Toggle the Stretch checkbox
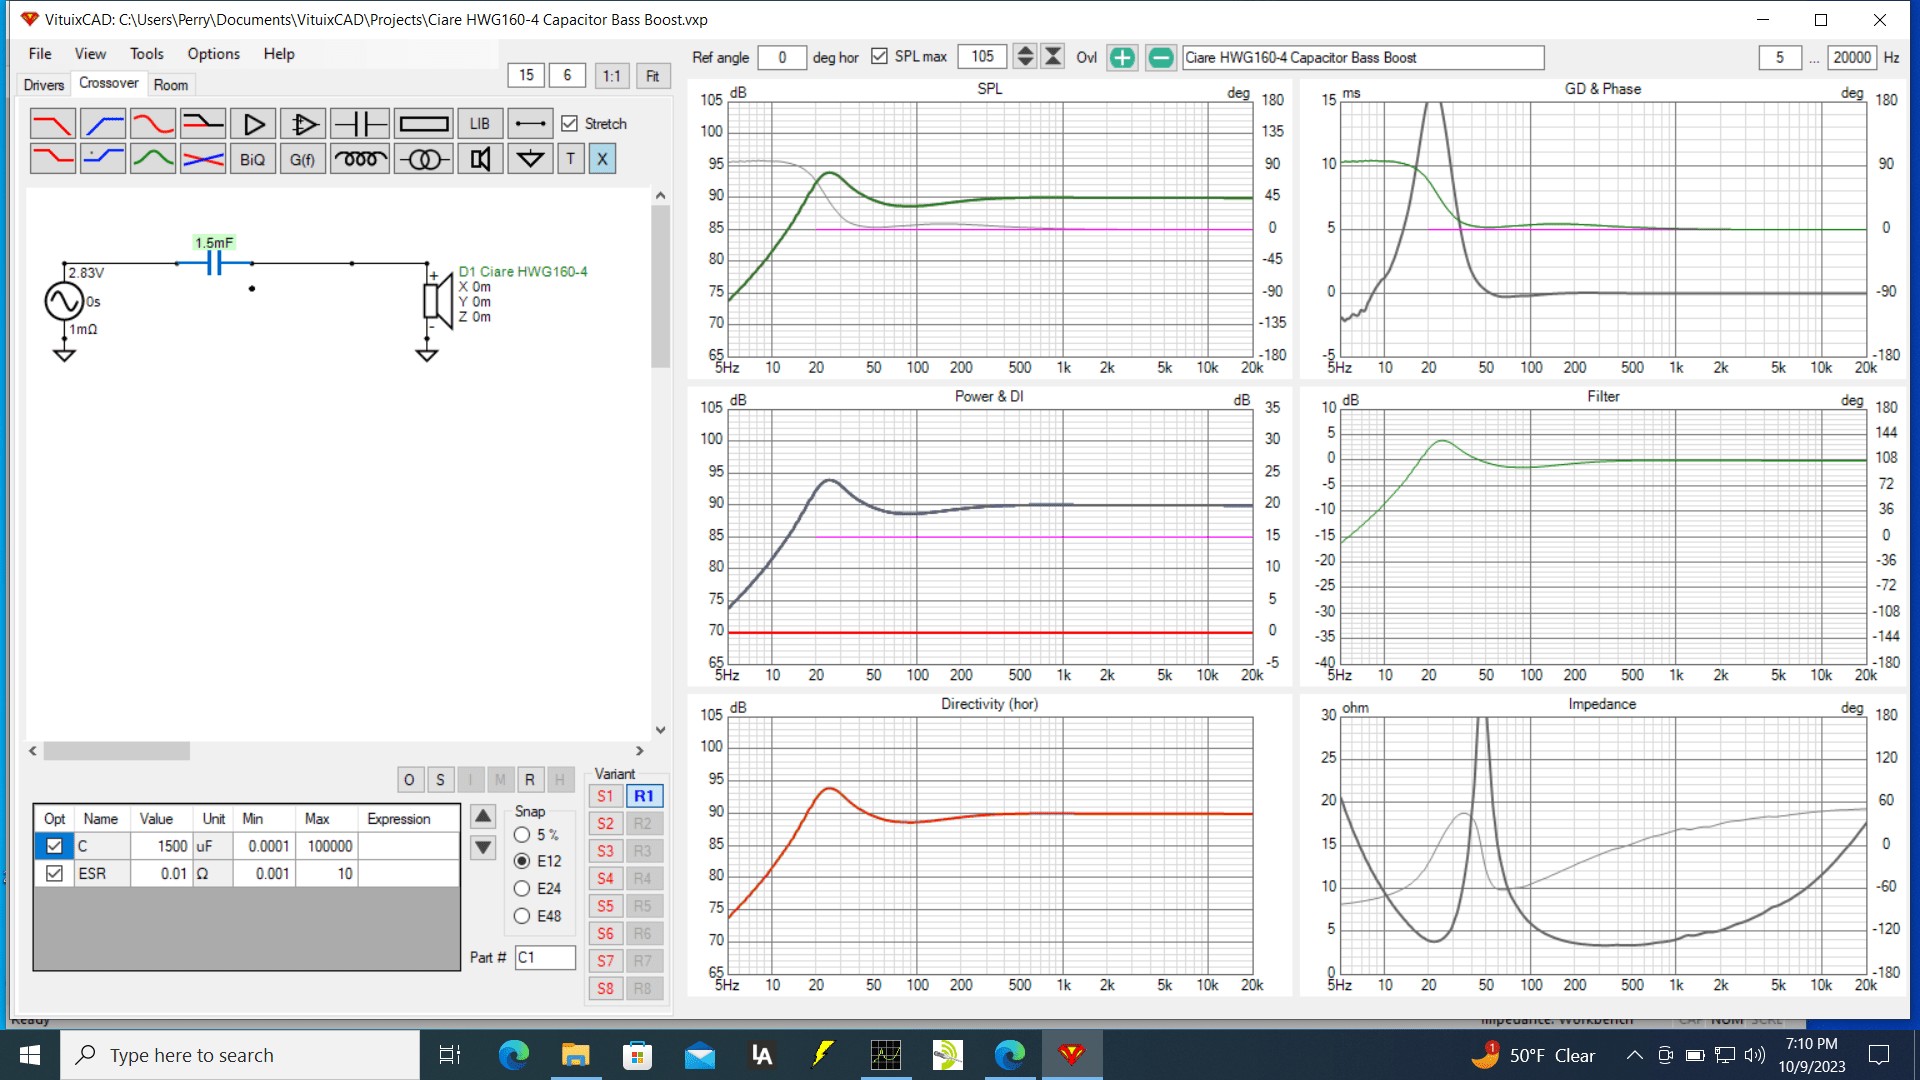The height and width of the screenshot is (1080, 1920). click(570, 124)
